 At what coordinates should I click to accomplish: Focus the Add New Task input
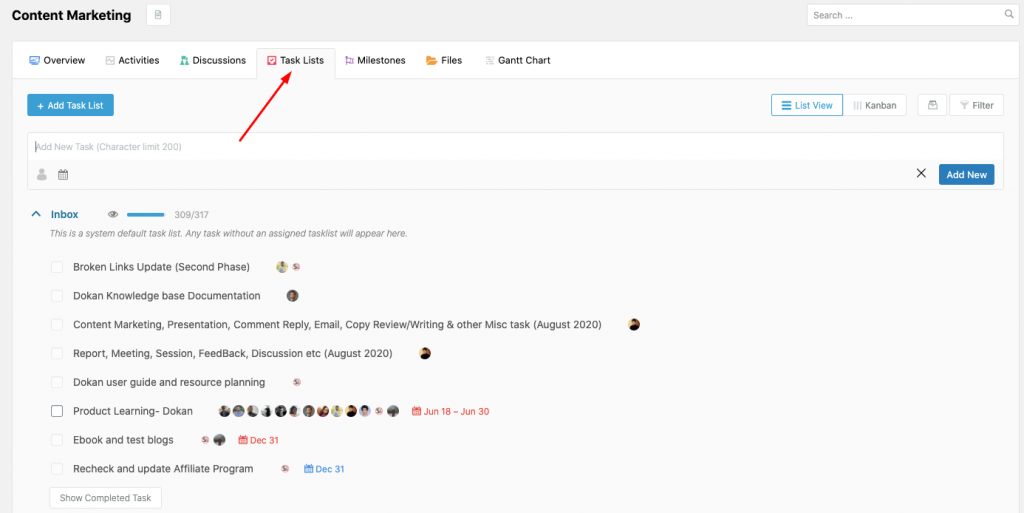pos(515,147)
